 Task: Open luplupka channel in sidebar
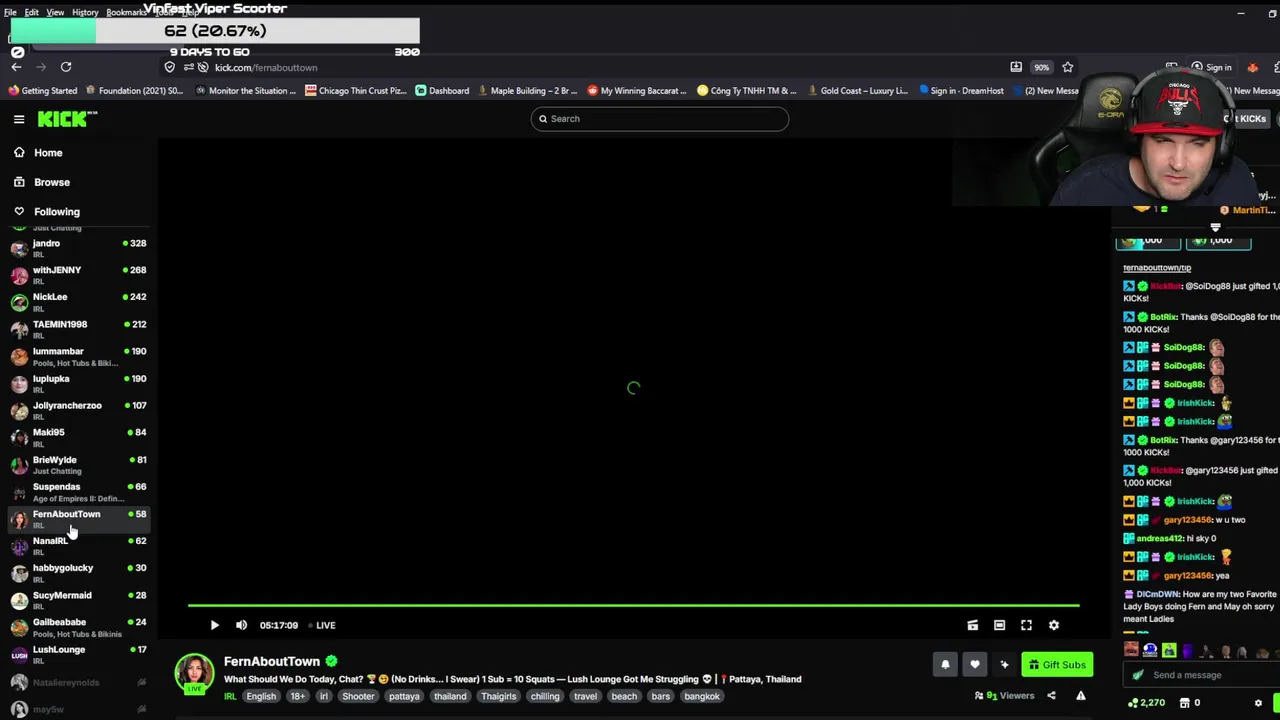click(78, 383)
